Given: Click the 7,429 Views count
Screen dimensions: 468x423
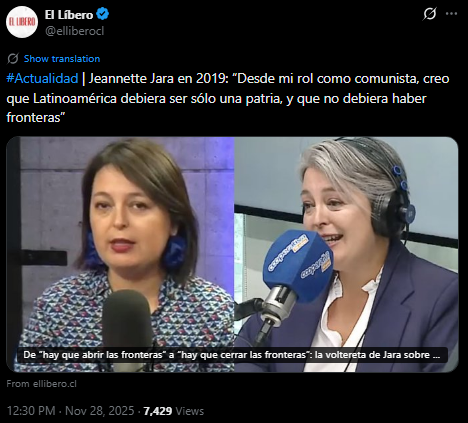Looking at the screenshot, I should click(173, 411).
